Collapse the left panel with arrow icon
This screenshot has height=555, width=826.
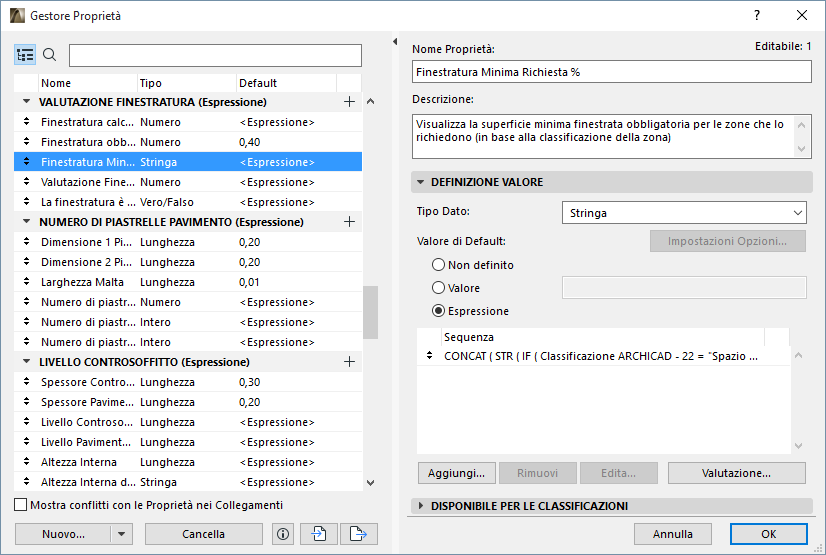click(x=395, y=41)
